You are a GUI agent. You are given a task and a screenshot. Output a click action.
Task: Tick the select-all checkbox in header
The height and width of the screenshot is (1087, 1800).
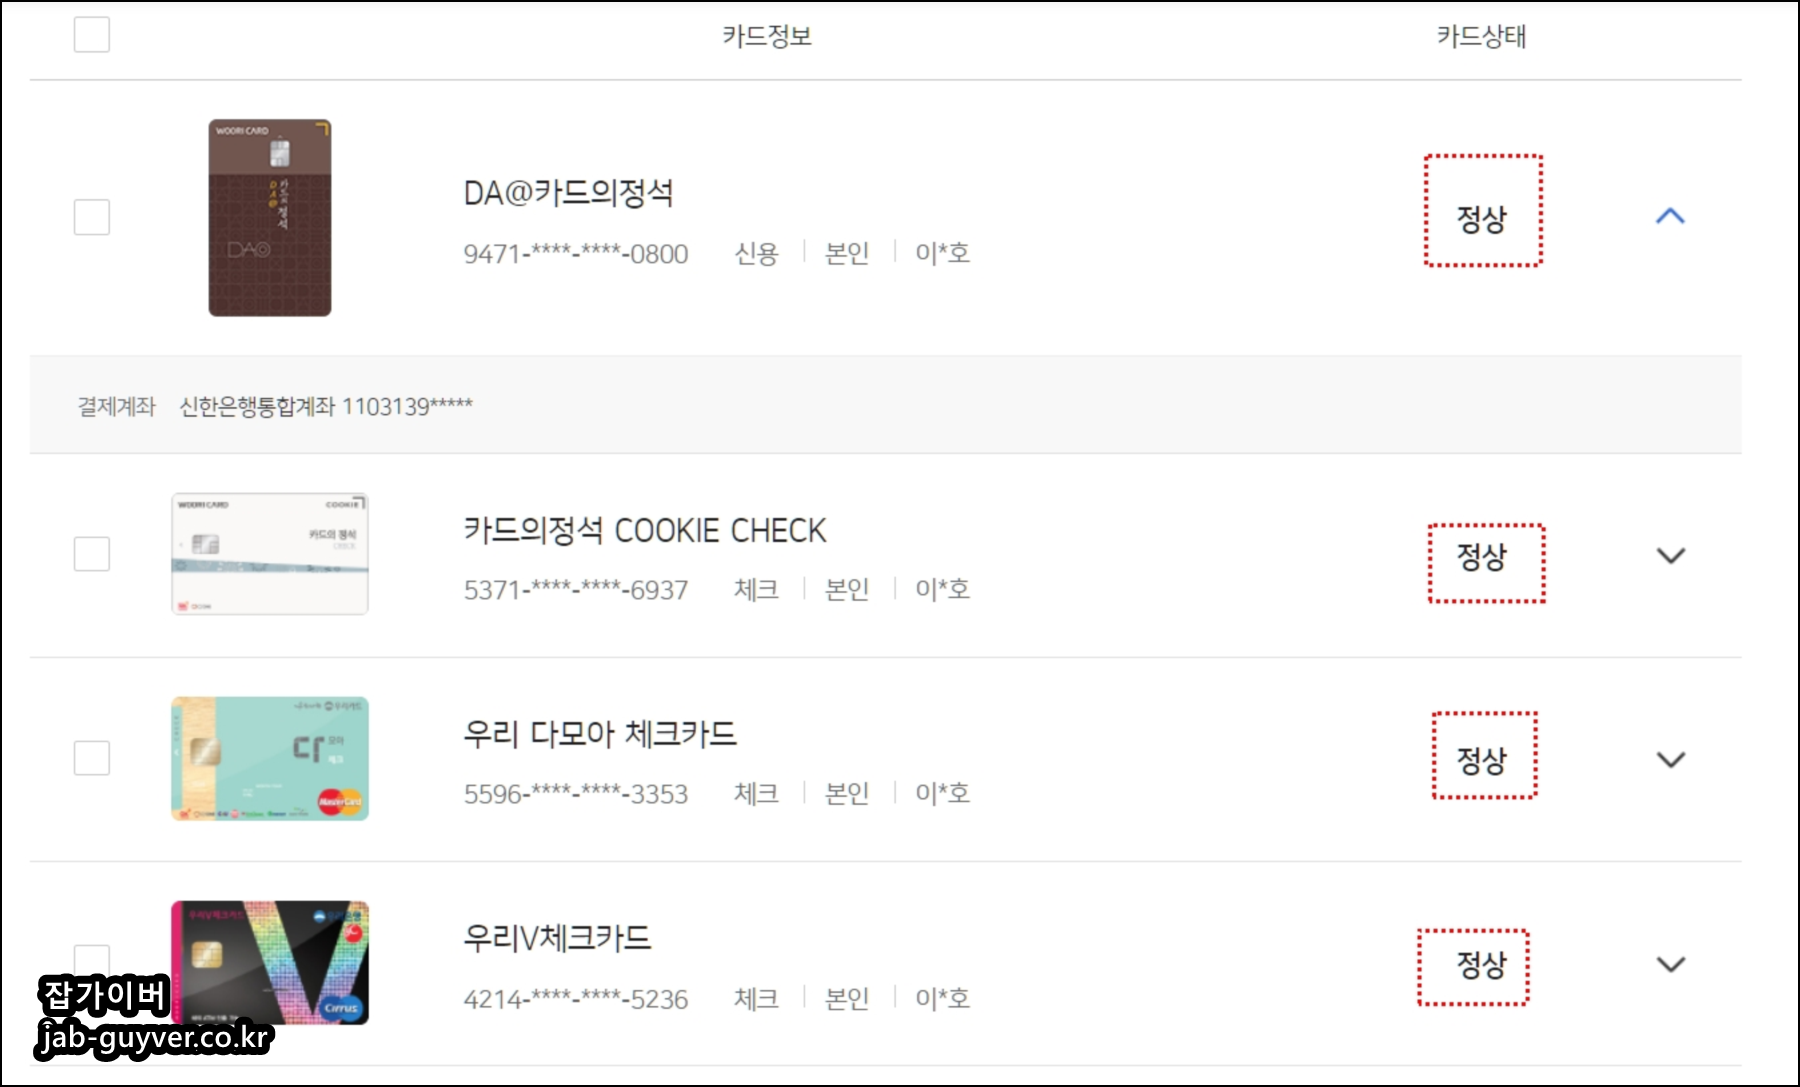(92, 35)
